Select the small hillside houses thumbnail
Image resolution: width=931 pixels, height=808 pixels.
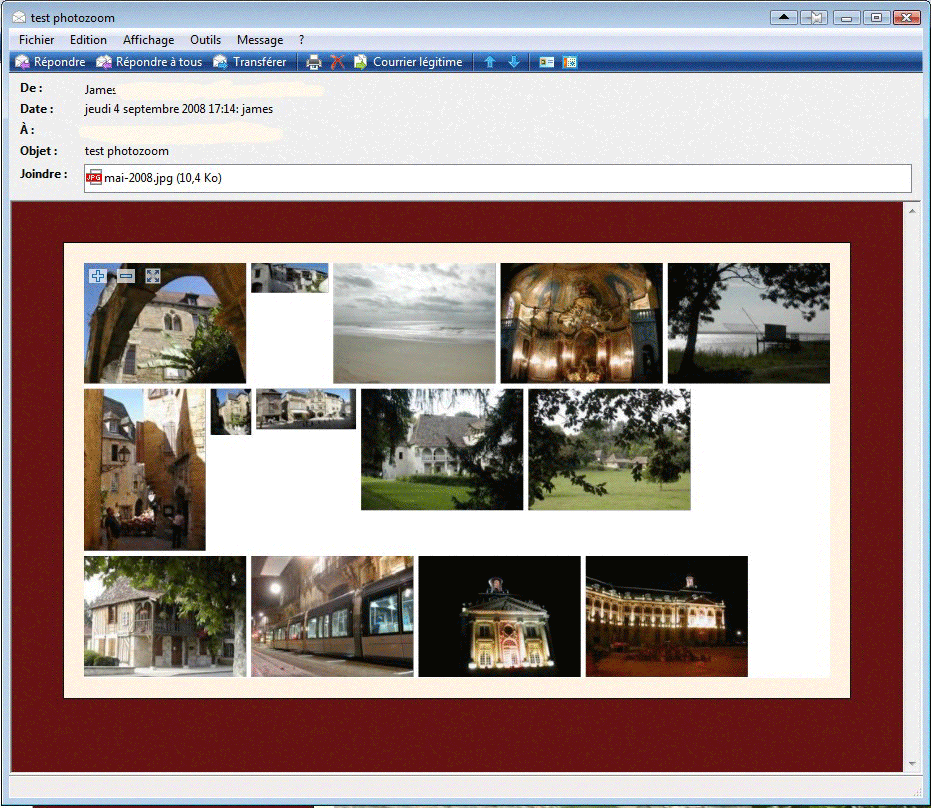click(x=290, y=278)
